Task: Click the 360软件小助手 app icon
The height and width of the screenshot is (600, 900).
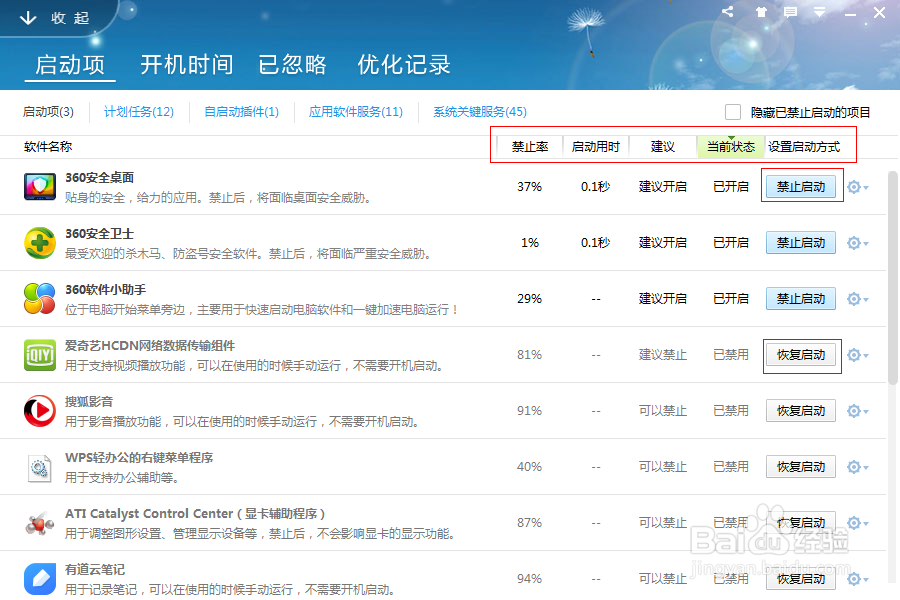Action: pyautogui.click(x=40, y=299)
